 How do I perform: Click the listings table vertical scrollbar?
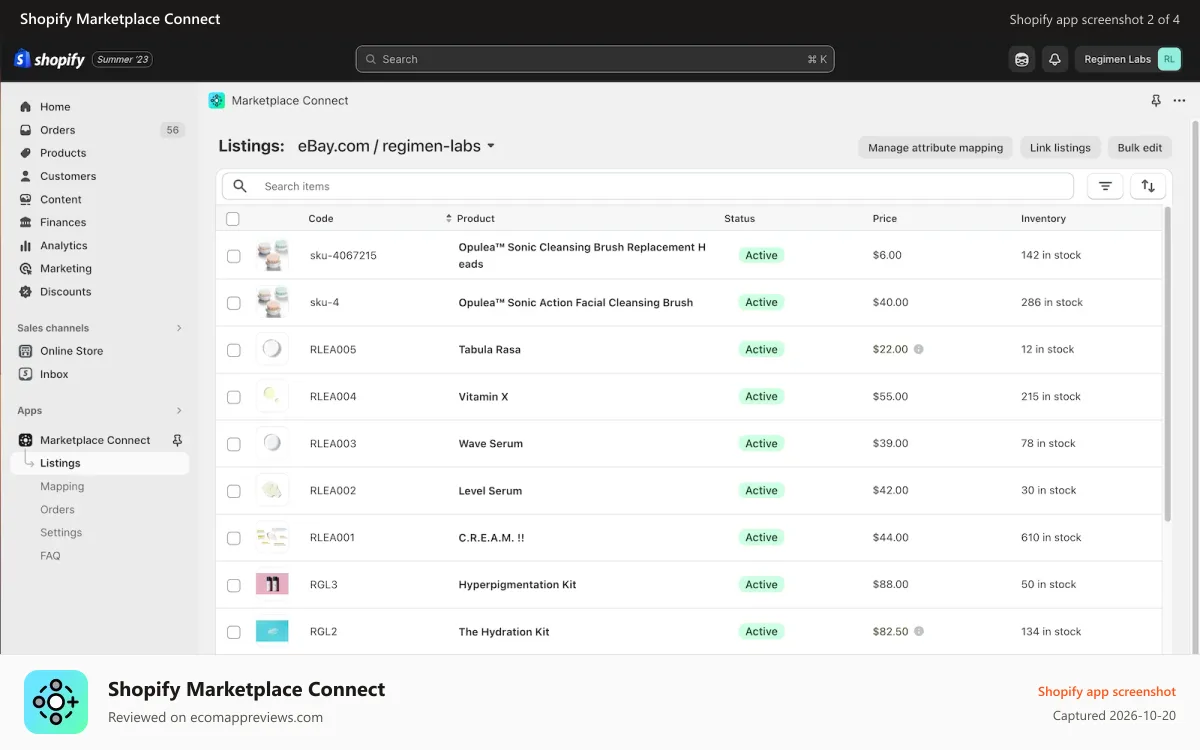1166,363
